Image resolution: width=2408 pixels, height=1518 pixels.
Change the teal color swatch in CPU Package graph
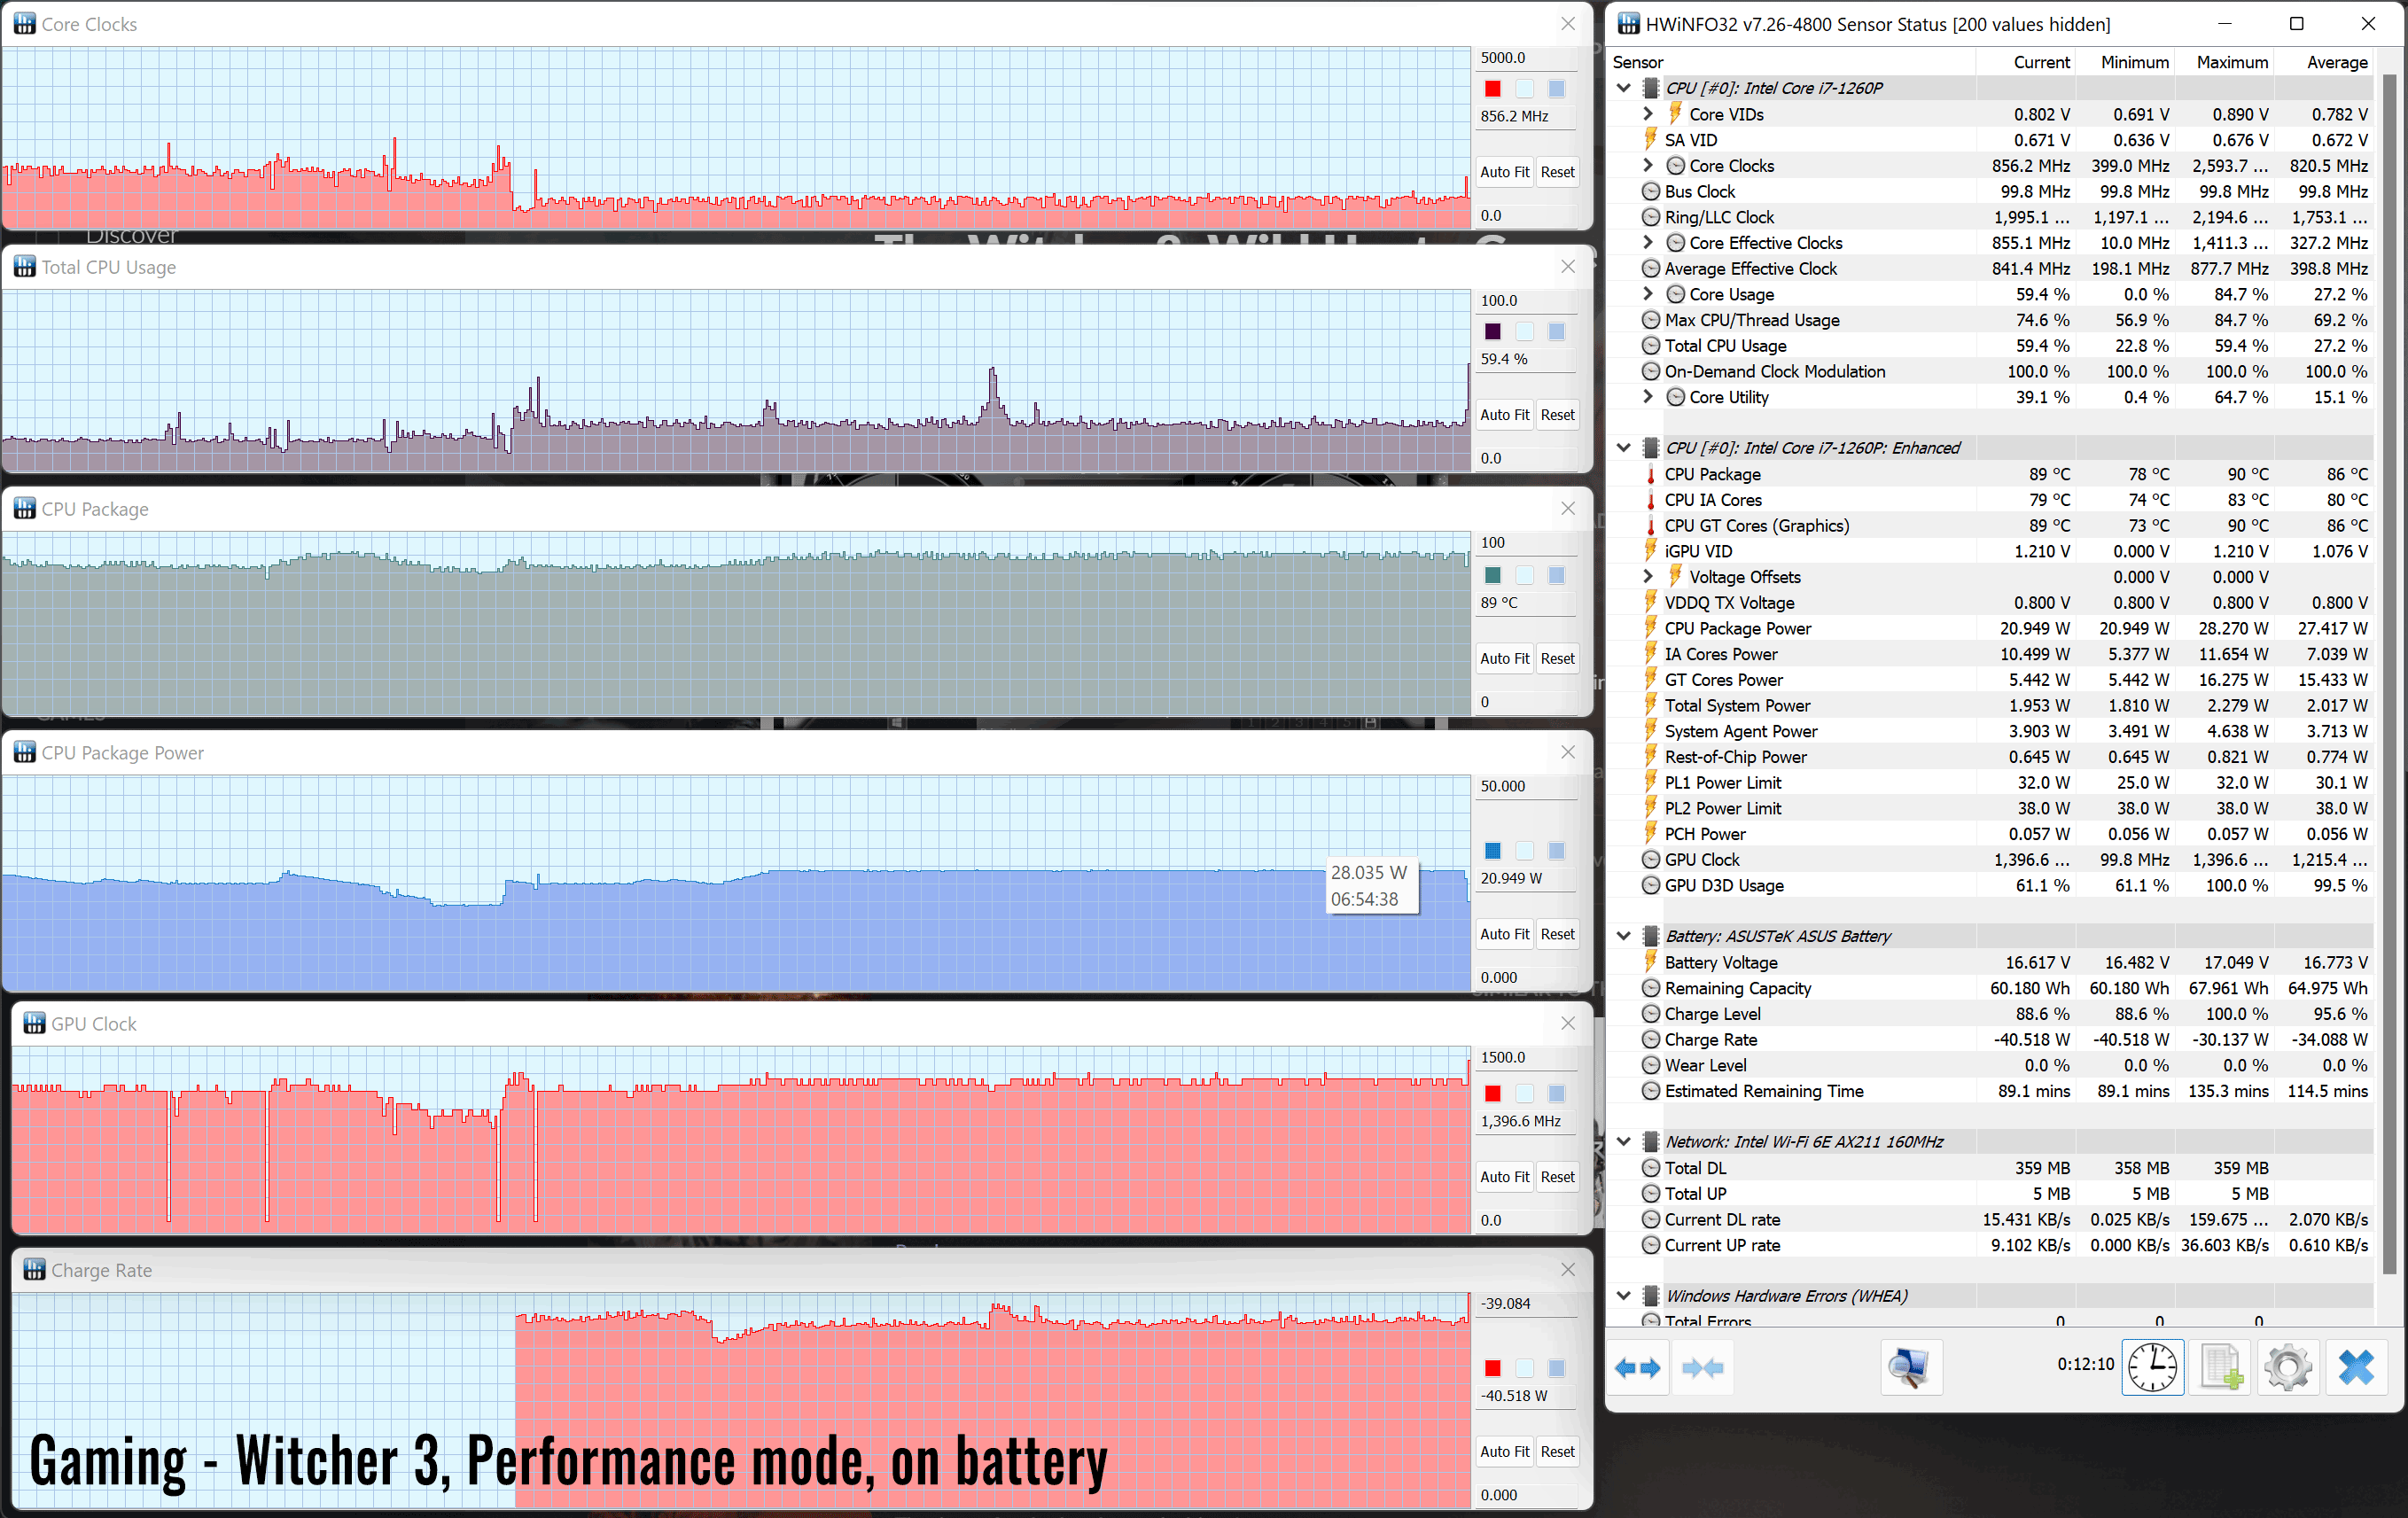pos(1492,575)
